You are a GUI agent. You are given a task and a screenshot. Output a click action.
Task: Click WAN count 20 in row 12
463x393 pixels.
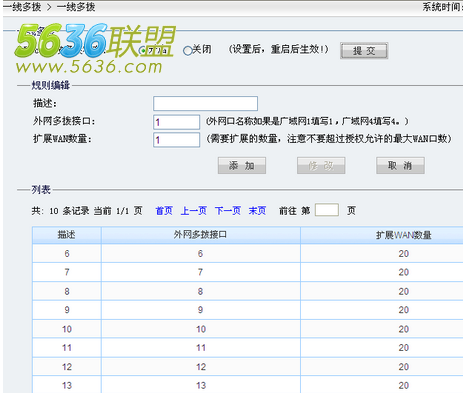[x=404, y=367]
